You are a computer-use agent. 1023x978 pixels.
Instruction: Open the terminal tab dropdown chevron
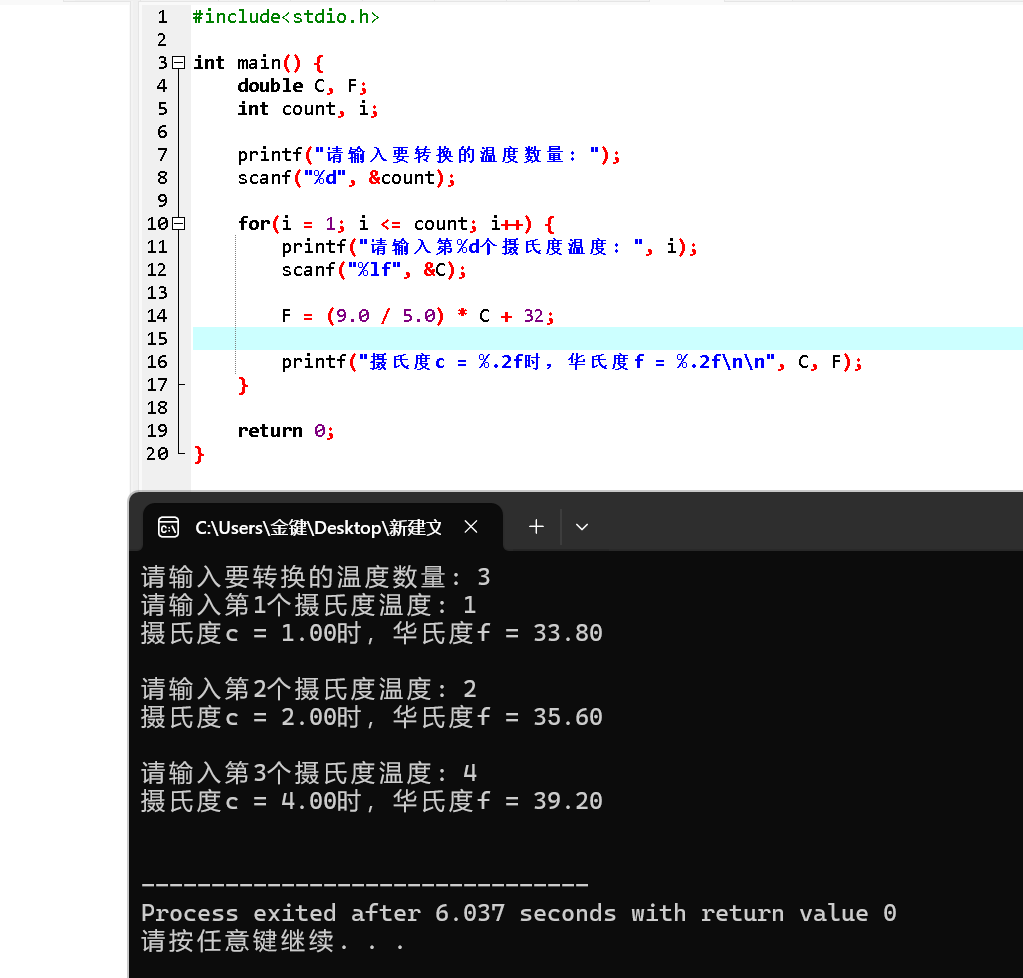coord(582,527)
